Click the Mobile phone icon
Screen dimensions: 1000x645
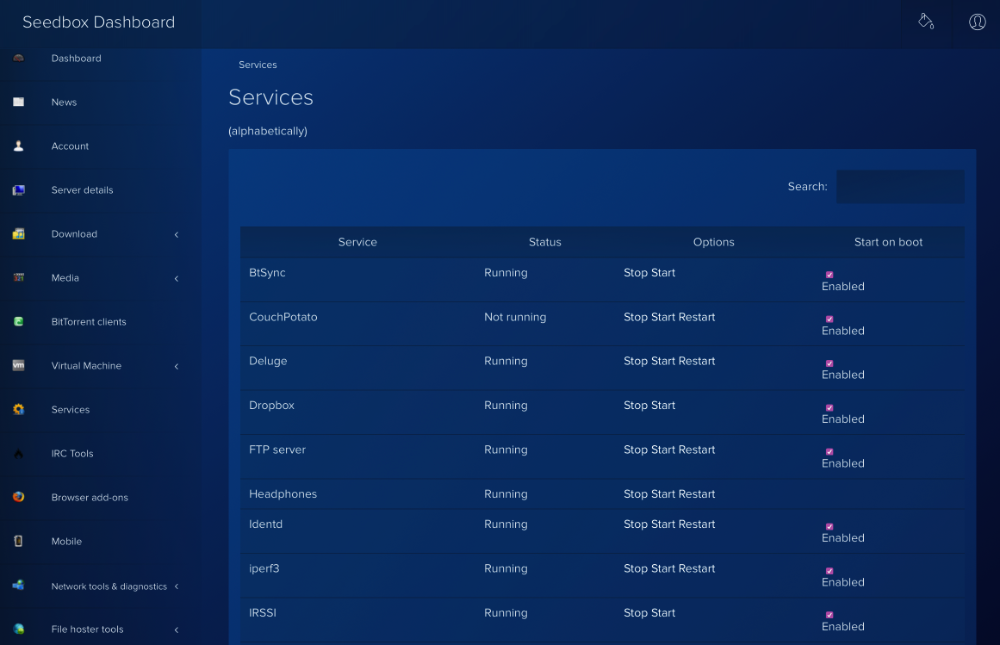[x=18, y=541]
